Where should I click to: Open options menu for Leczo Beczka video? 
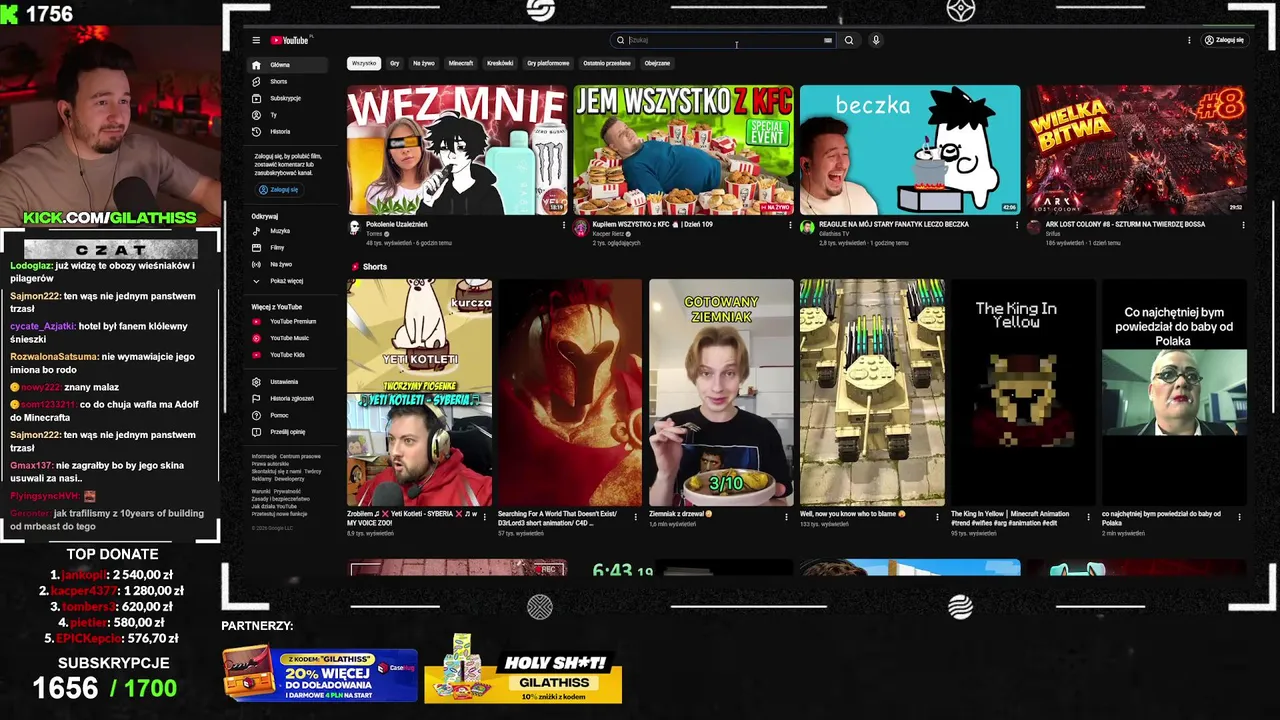[x=1016, y=225]
